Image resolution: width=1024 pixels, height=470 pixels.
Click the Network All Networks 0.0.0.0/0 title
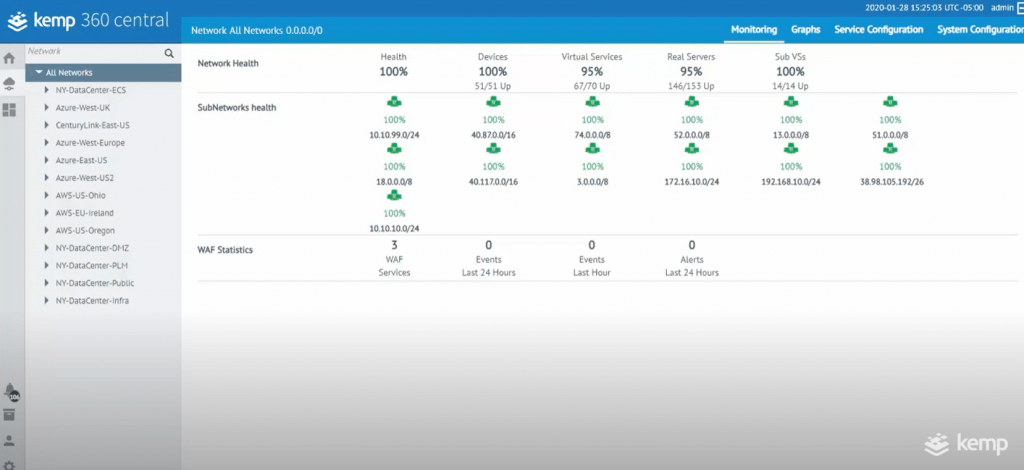click(256, 31)
